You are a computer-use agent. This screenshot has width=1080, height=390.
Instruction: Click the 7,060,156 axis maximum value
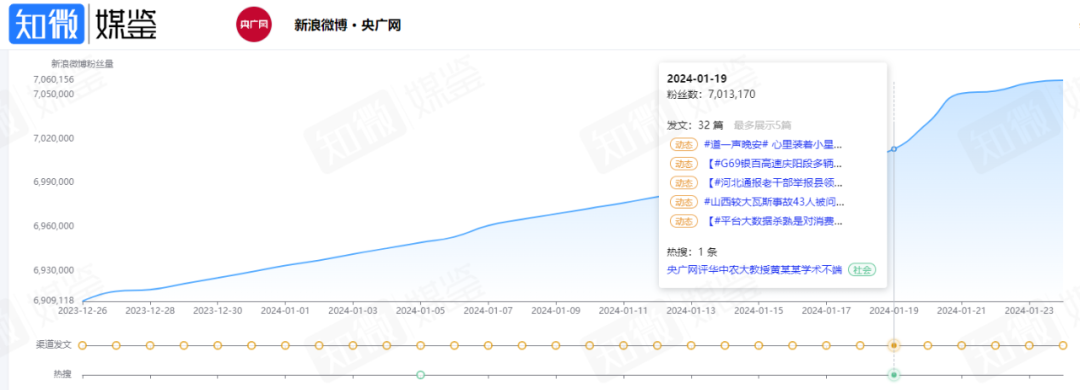pyautogui.click(x=54, y=80)
